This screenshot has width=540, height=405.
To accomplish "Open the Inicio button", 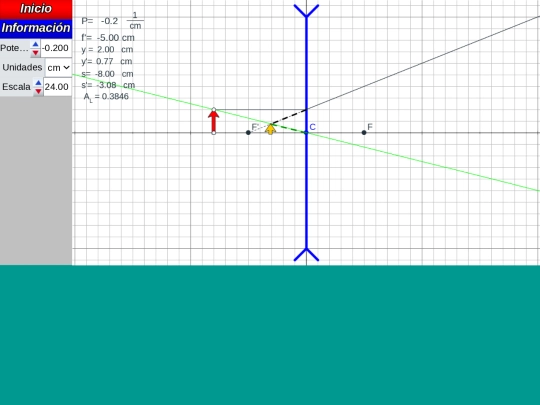I will pos(36,9).
